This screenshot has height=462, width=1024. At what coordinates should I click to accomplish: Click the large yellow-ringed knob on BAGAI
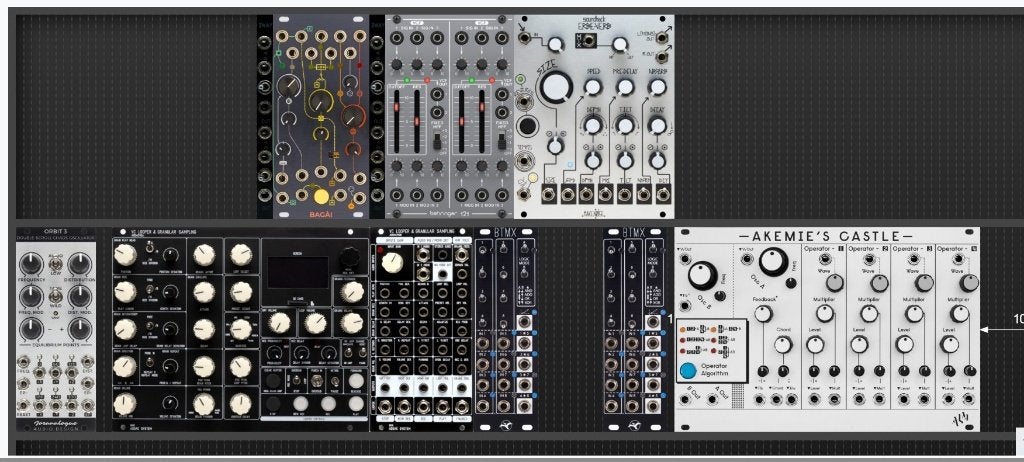point(321,101)
